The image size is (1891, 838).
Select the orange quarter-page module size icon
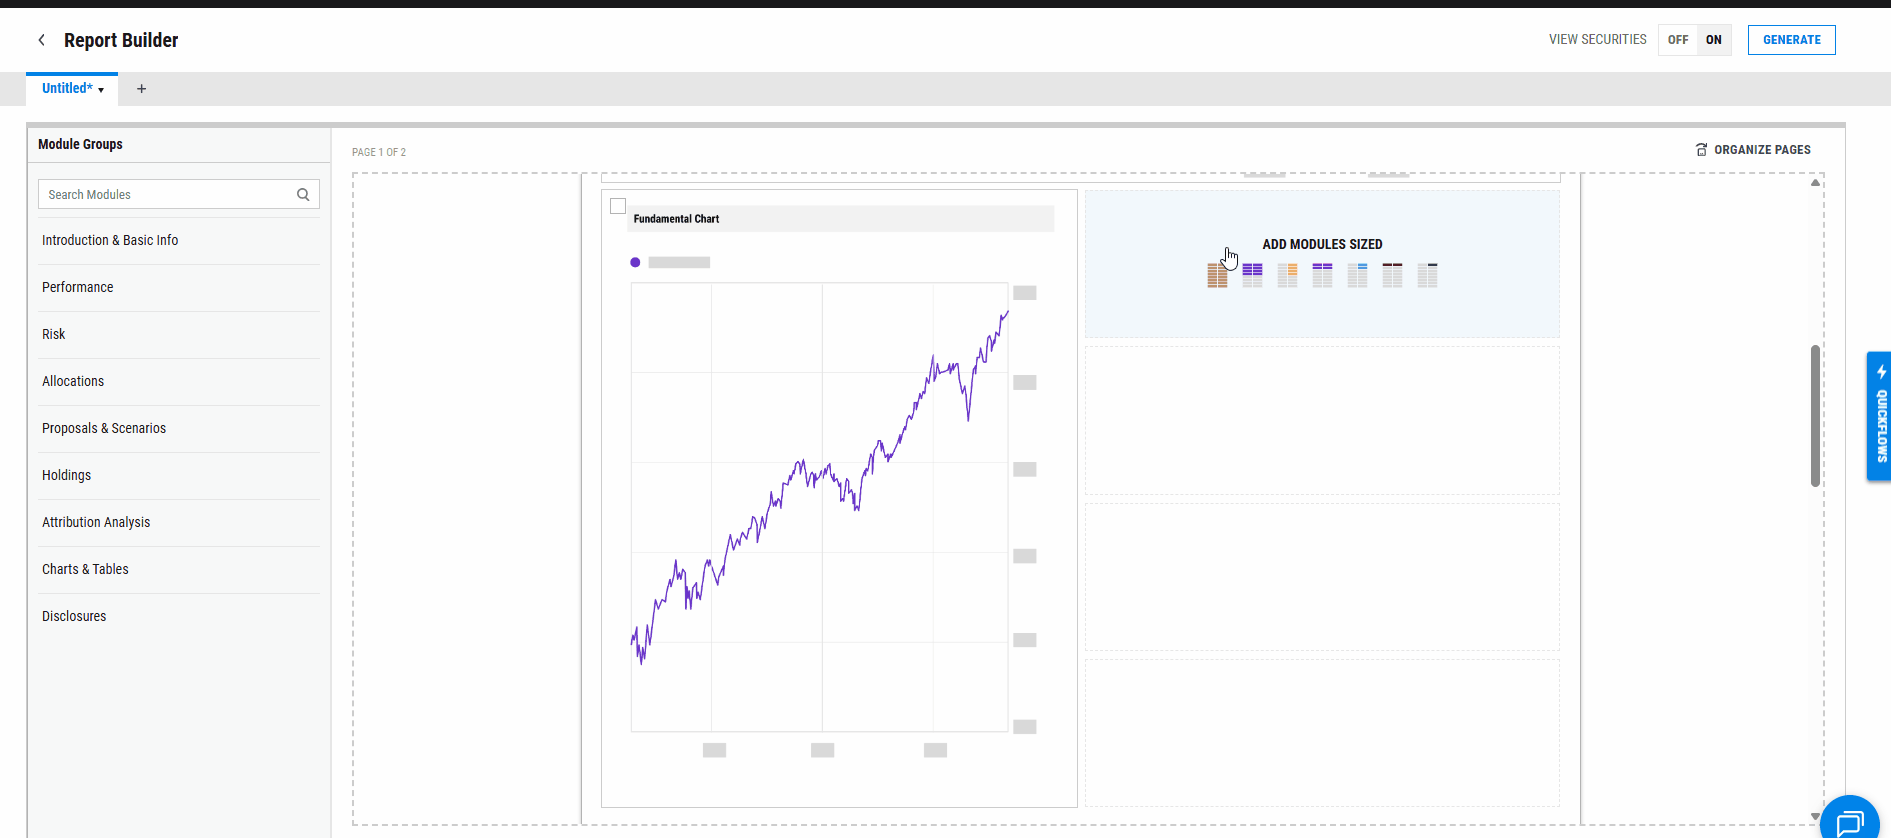[x=1287, y=275]
